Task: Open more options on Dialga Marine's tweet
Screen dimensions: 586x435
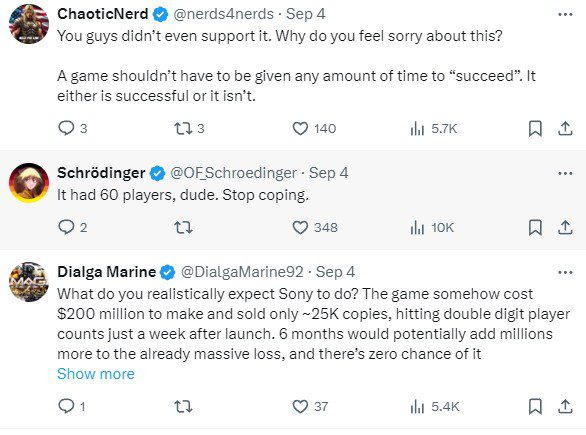Action: pyautogui.click(x=565, y=272)
